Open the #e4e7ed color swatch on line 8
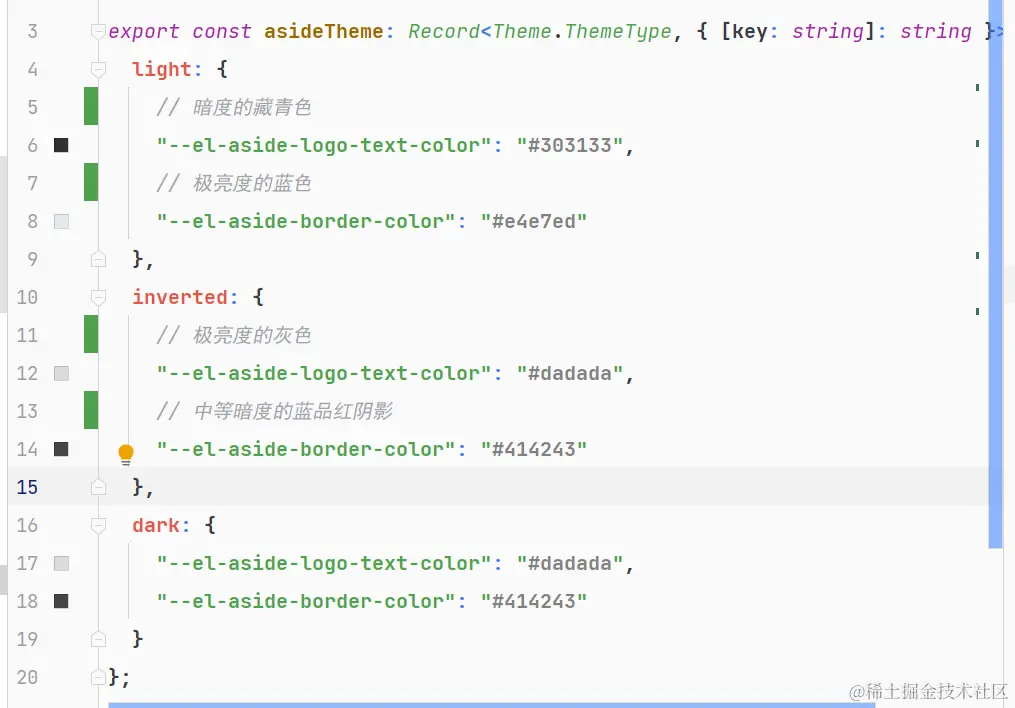 pos(61,221)
